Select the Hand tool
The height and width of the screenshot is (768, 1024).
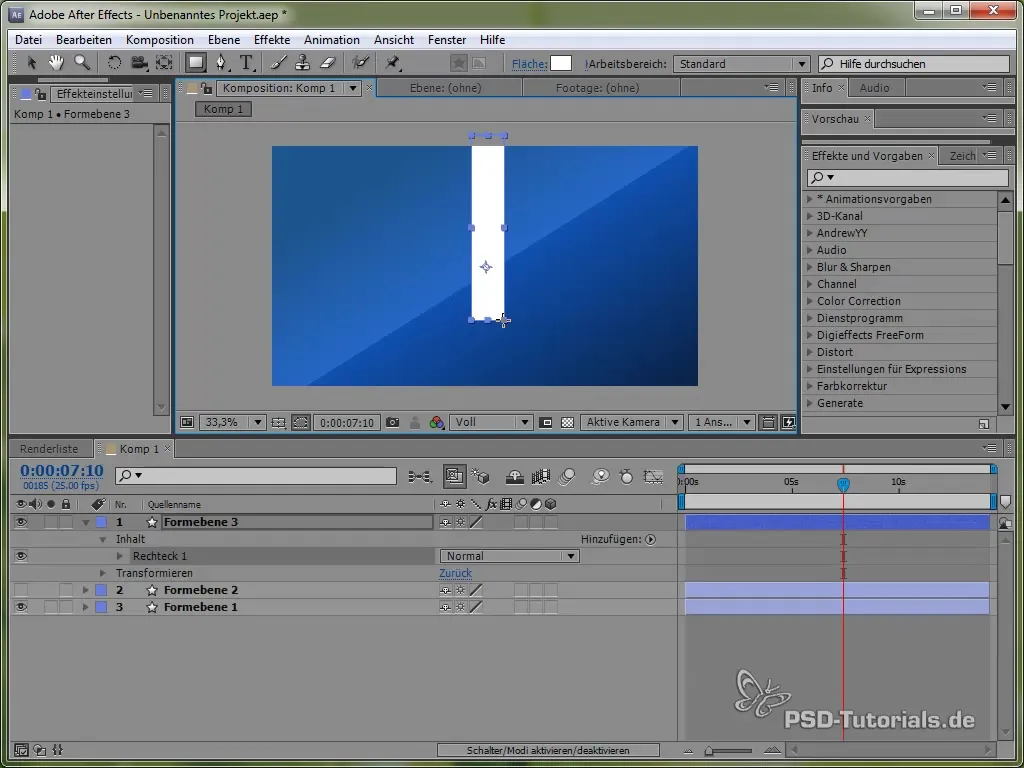(x=56, y=63)
